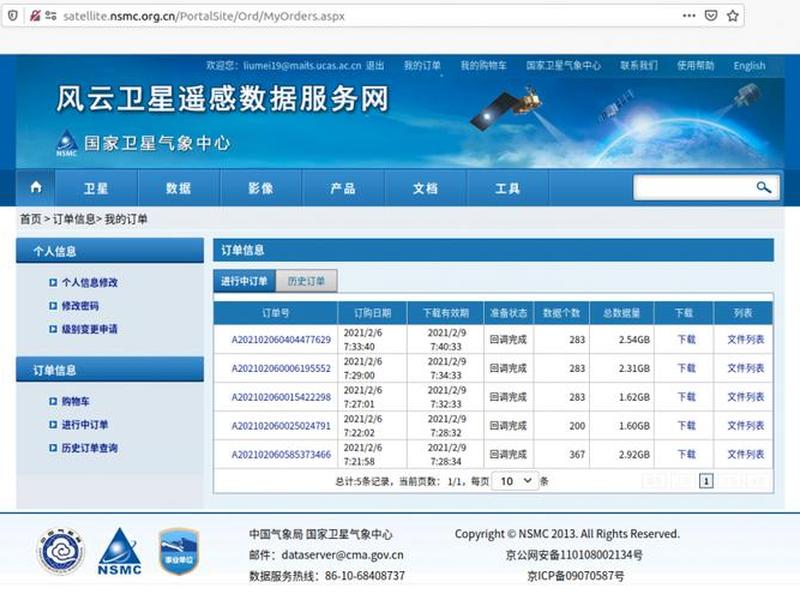The image size is (800, 600).
Task: Click the 回调完成 status for the 367-file order
Action: pos(508,454)
